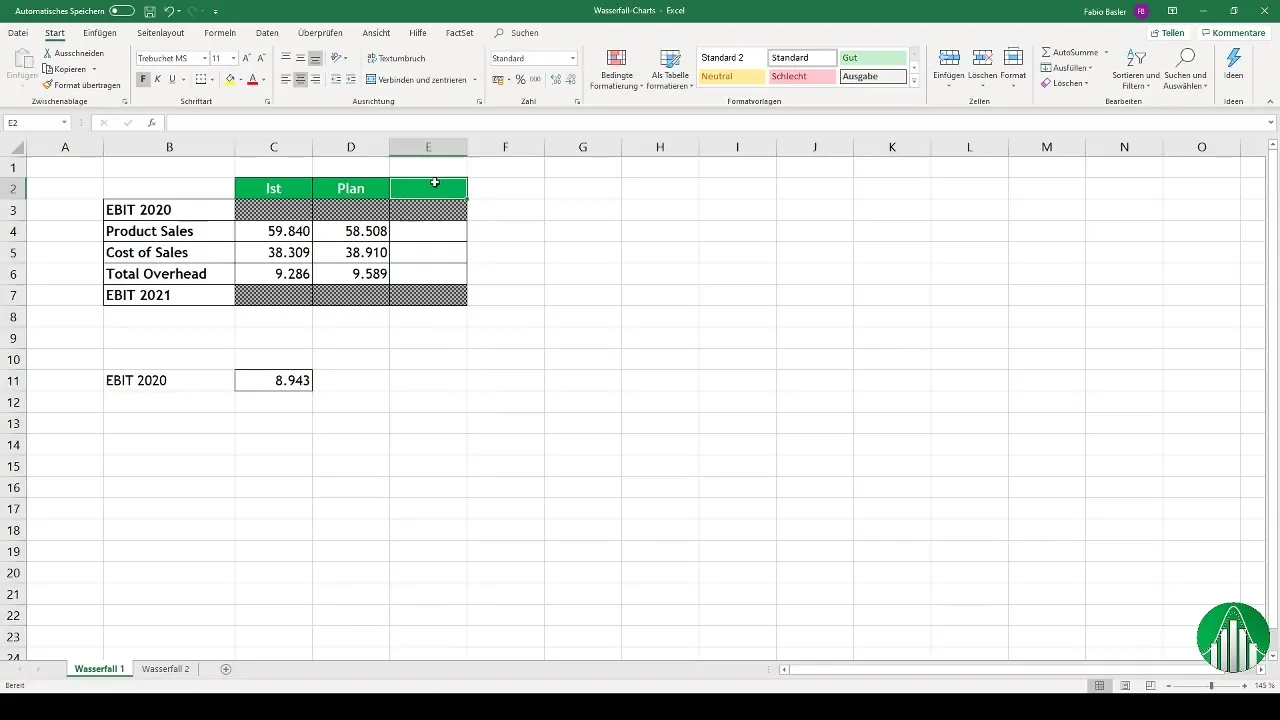
Task: Apply the Schlecht cell style
Action: (803, 76)
